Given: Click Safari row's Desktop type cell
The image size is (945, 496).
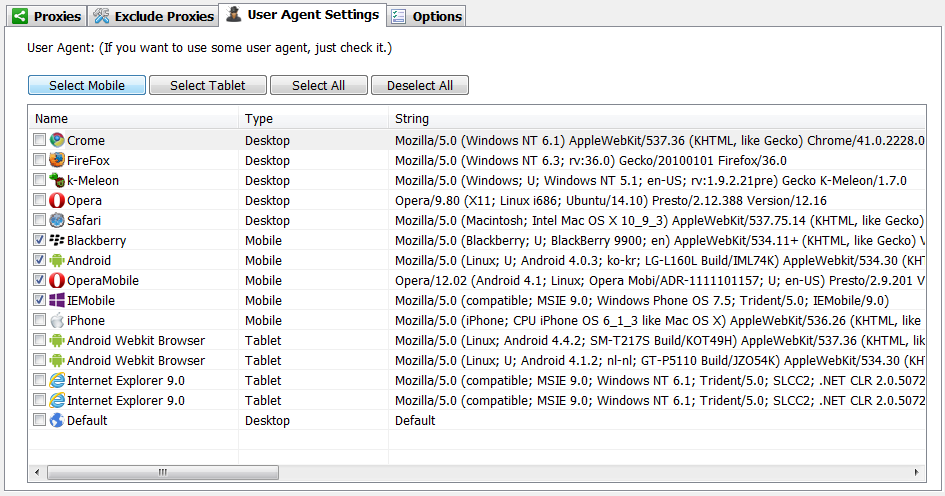Looking at the screenshot, I should point(267,220).
